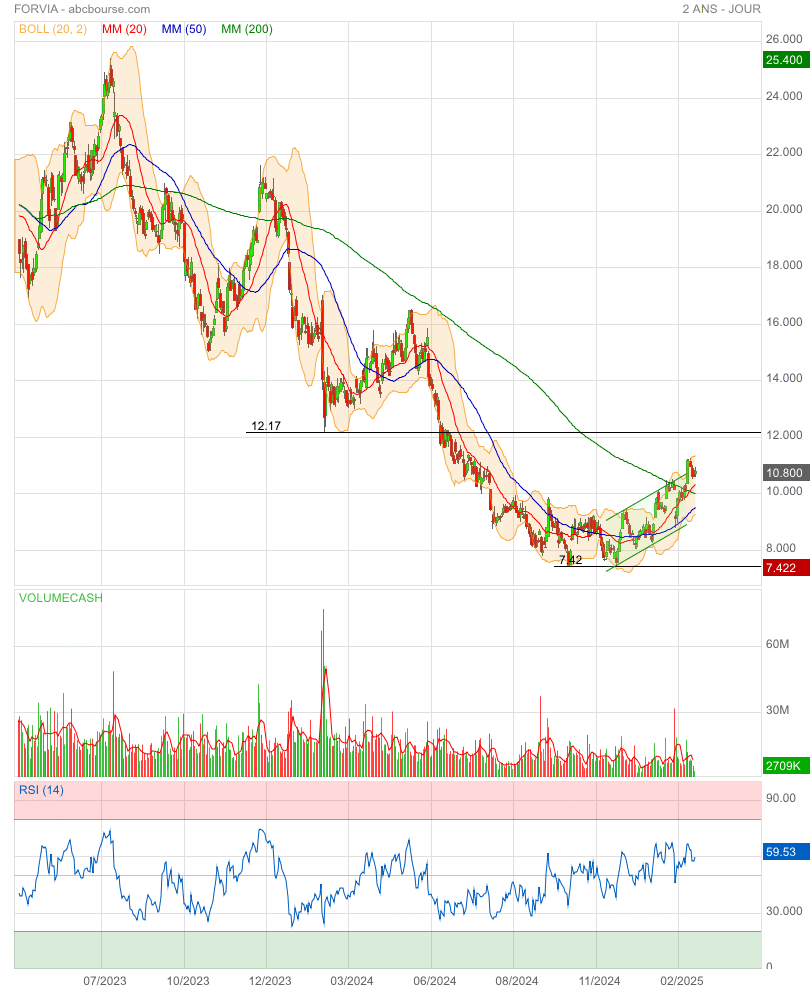Select the red MM (20) legend label
810x991 pixels.
pyautogui.click(x=124, y=29)
